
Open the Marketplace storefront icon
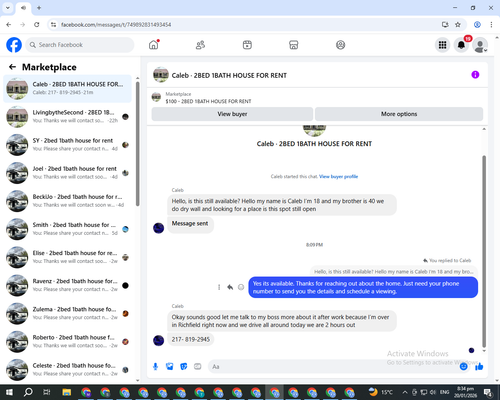tap(294, 45)
